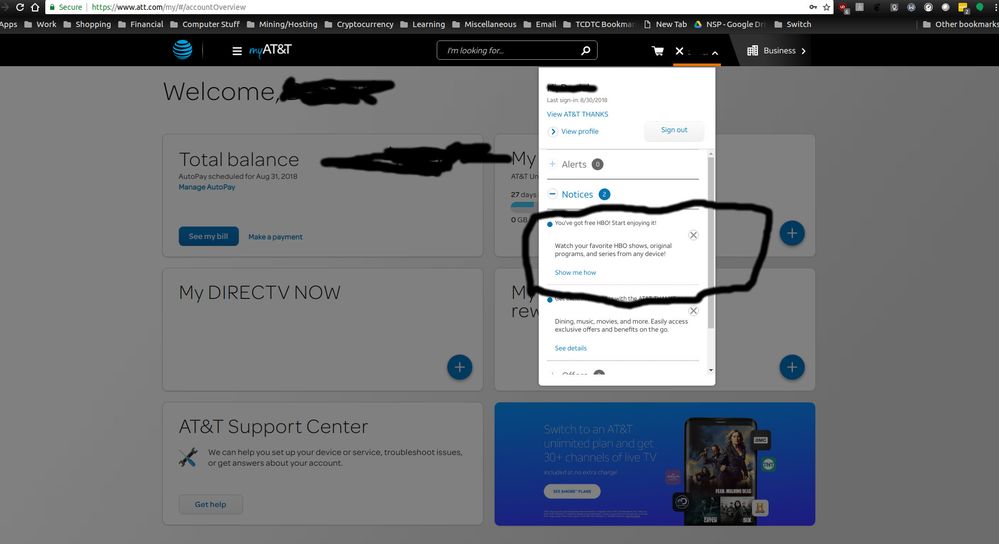Open the Learning bookmarks folder
This screenshot has width=999, height=544.
tap(422, 24)
